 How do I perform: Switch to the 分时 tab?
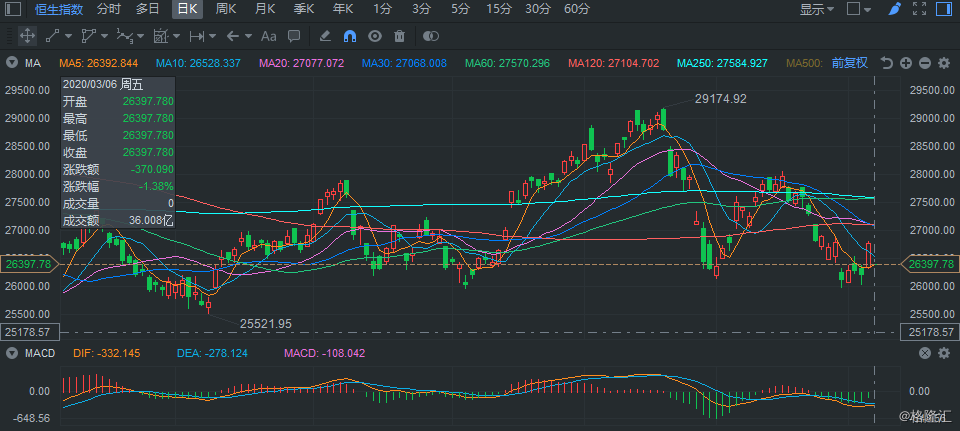click(109, 9)
